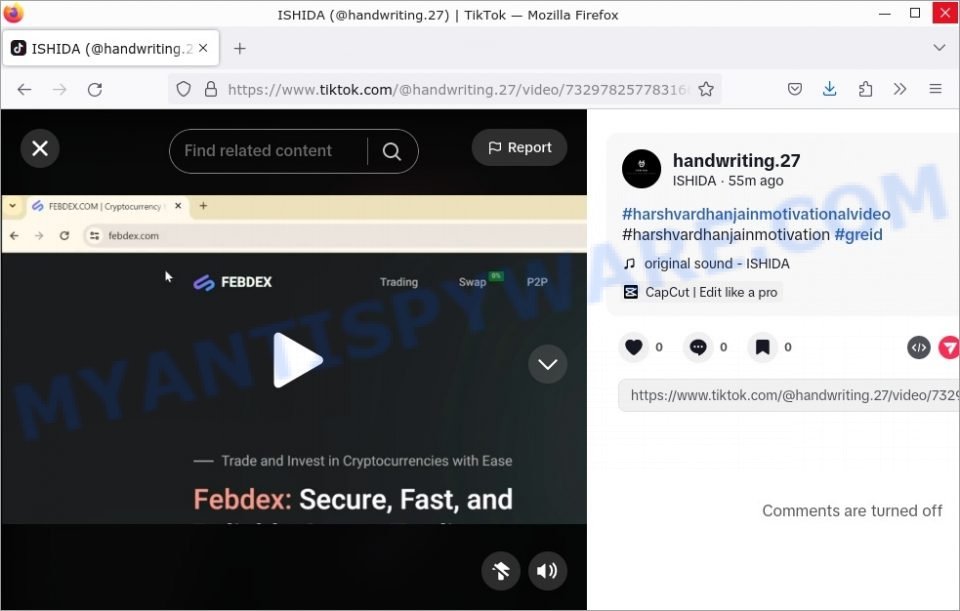Toggle the floating player icon on the video
Screen dimensions: 960x611
pos(501,570)
